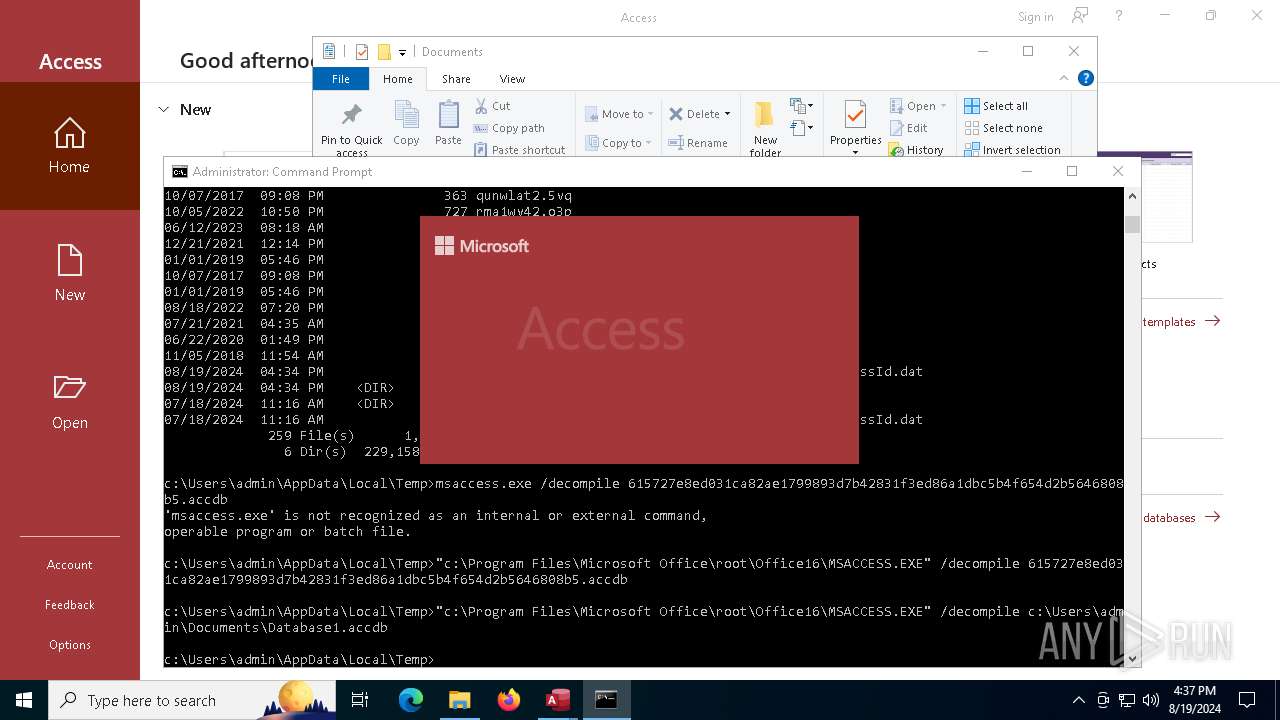Screen dimensions: 1280x720
Task: Expand Properties dropdown arrow below label
Action: pyautogui.click(x=855, y=152)
